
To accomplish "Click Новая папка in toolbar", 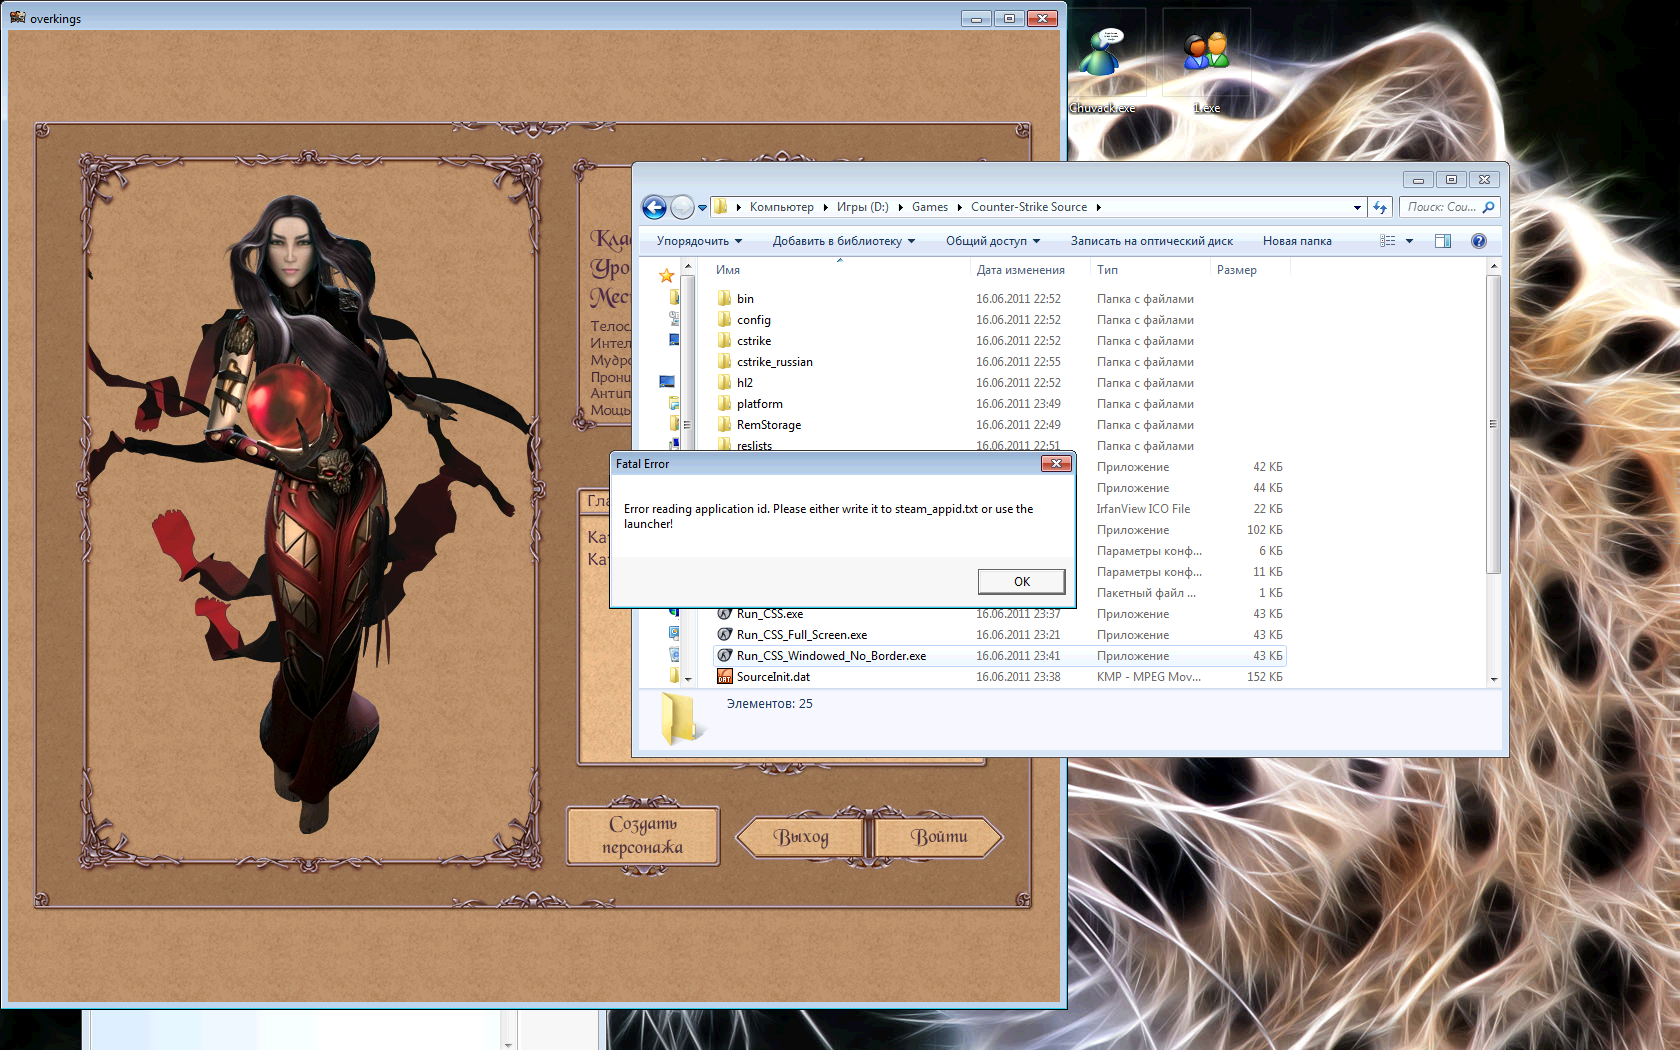I will [1297, 241].
